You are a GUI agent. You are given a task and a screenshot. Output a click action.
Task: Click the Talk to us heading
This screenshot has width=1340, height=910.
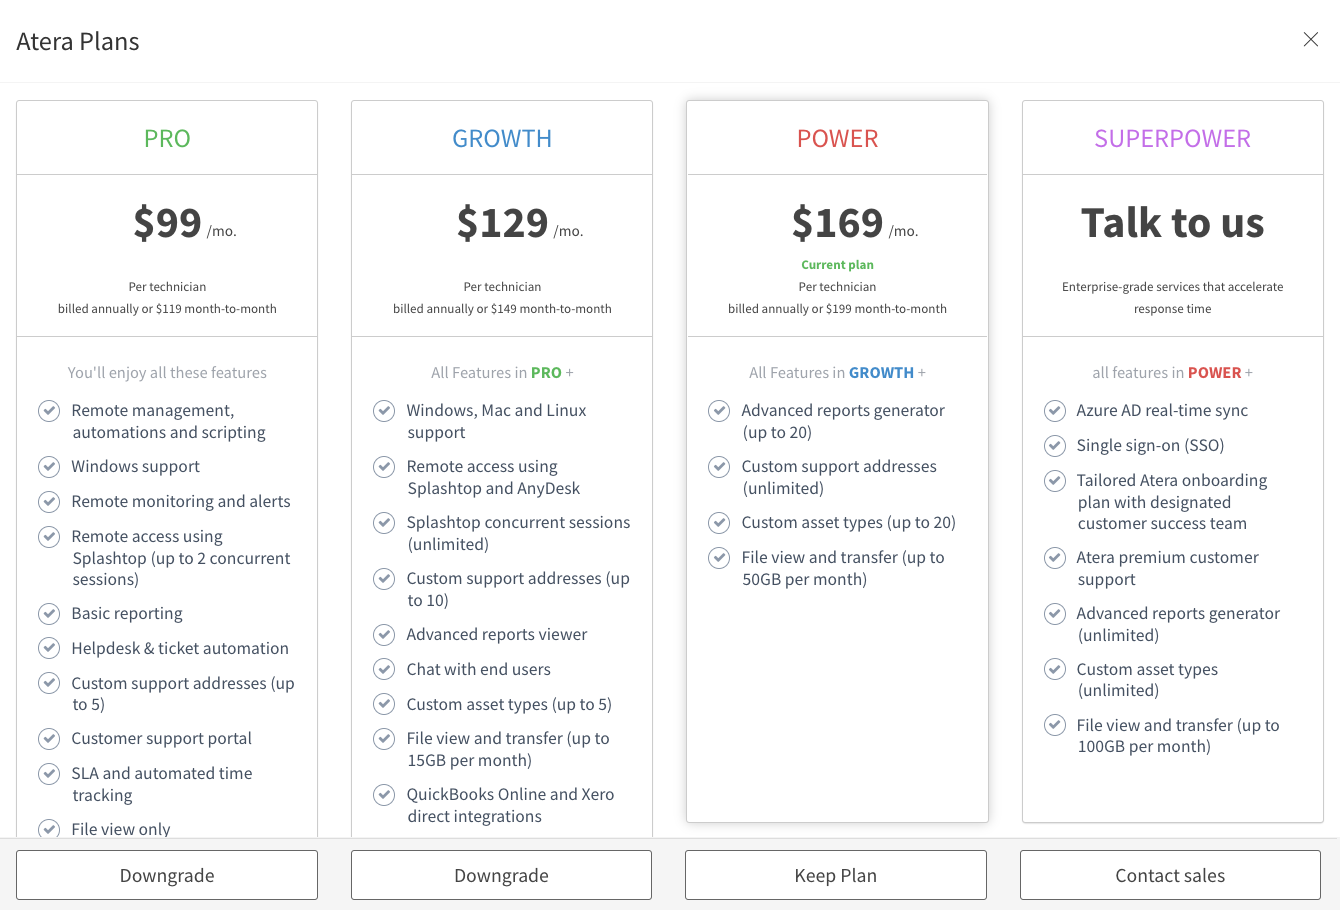(x=1172, y=222)
